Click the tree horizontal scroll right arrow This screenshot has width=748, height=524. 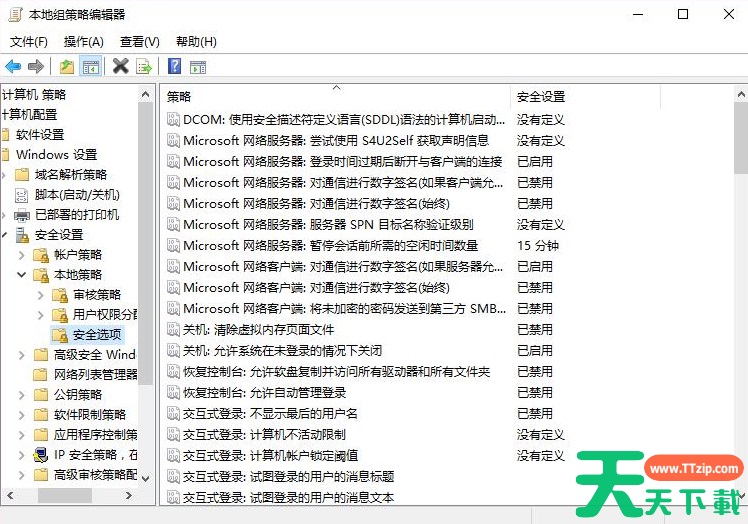129,495
